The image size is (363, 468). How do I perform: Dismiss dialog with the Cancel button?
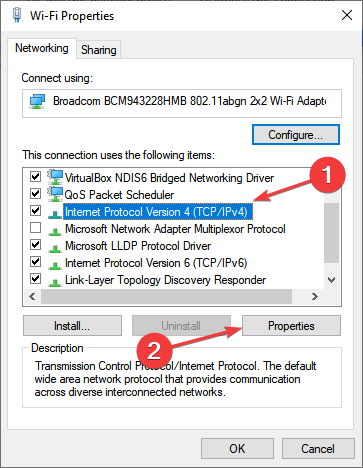[x=318, y=449]
